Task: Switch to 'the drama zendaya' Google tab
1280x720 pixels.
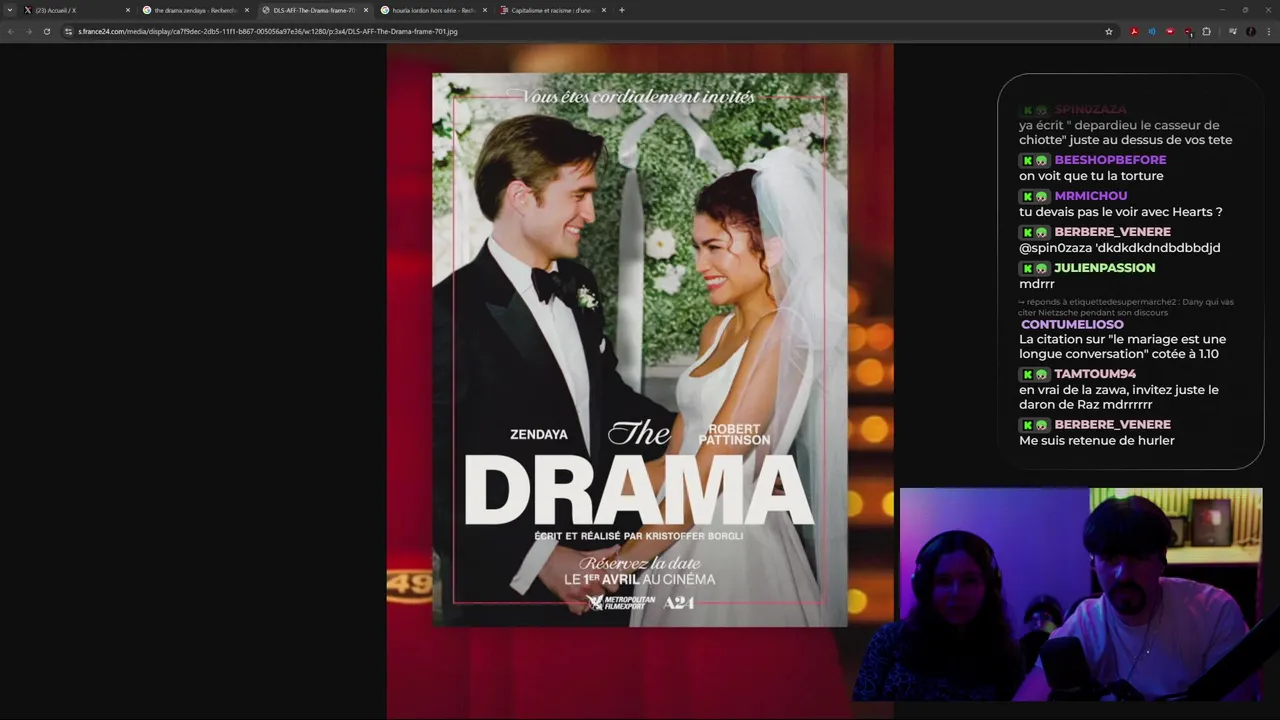Action: click(x=195, y=10)
